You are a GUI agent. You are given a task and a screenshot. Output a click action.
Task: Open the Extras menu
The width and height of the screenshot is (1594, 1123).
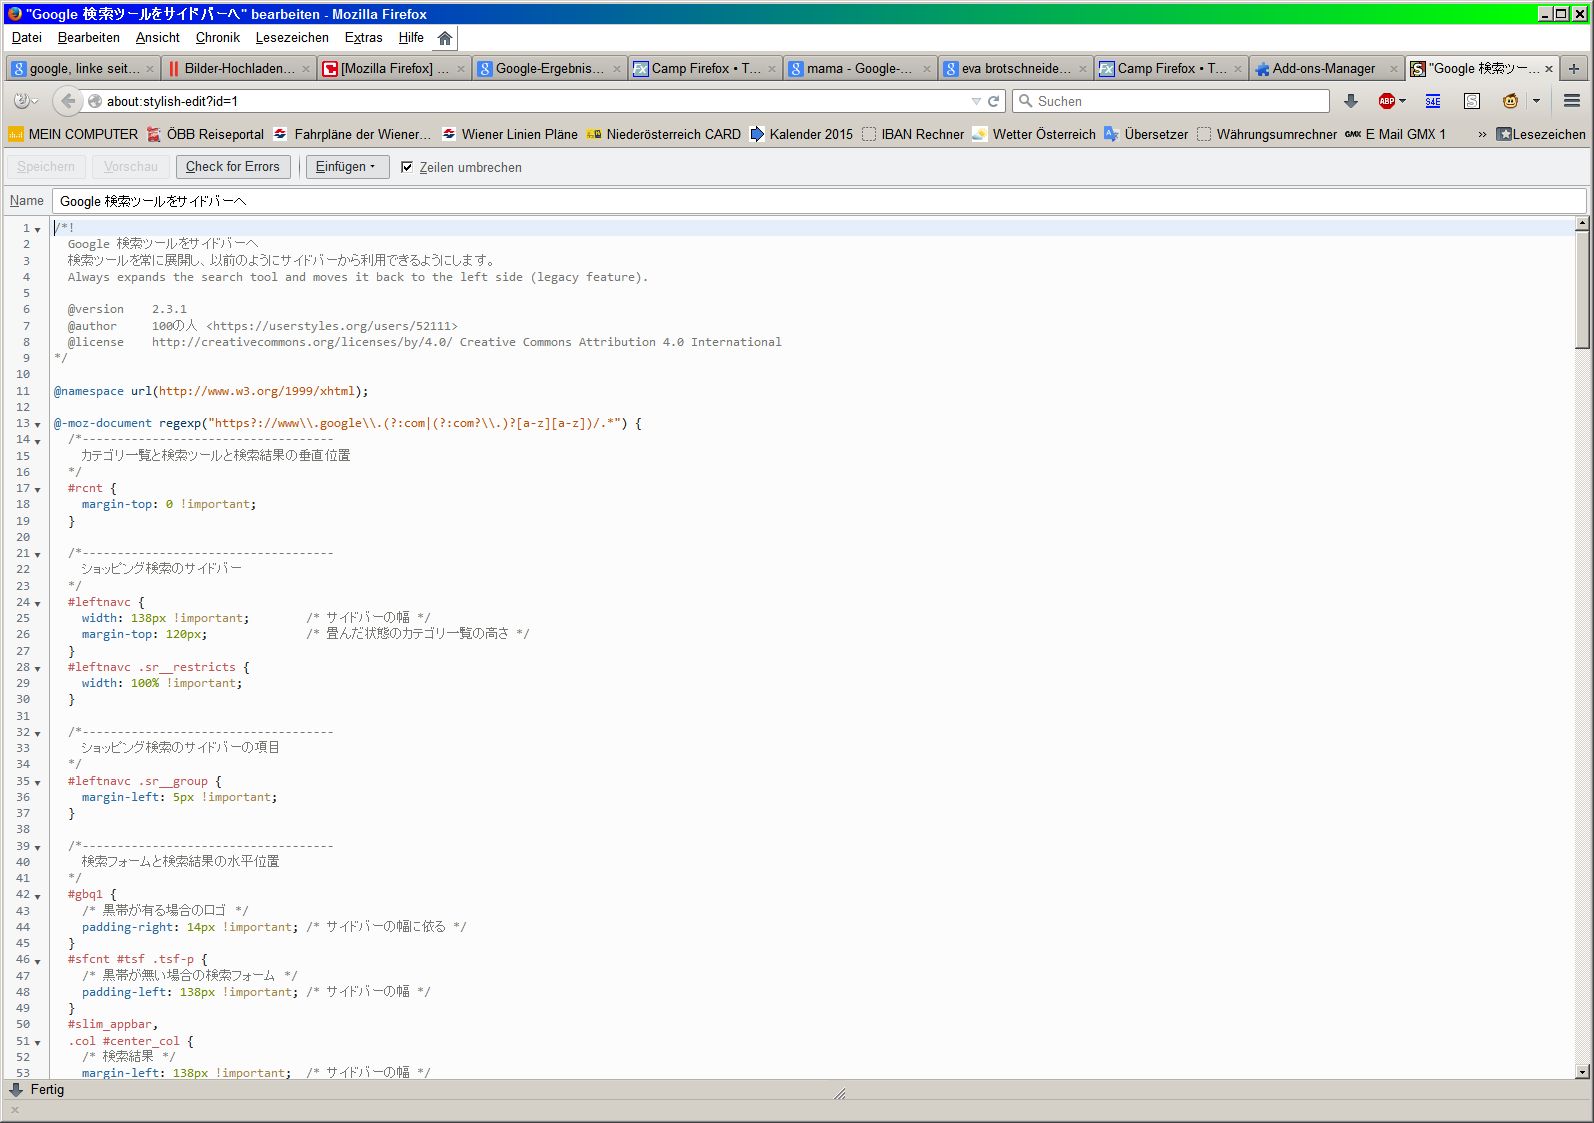364,38
